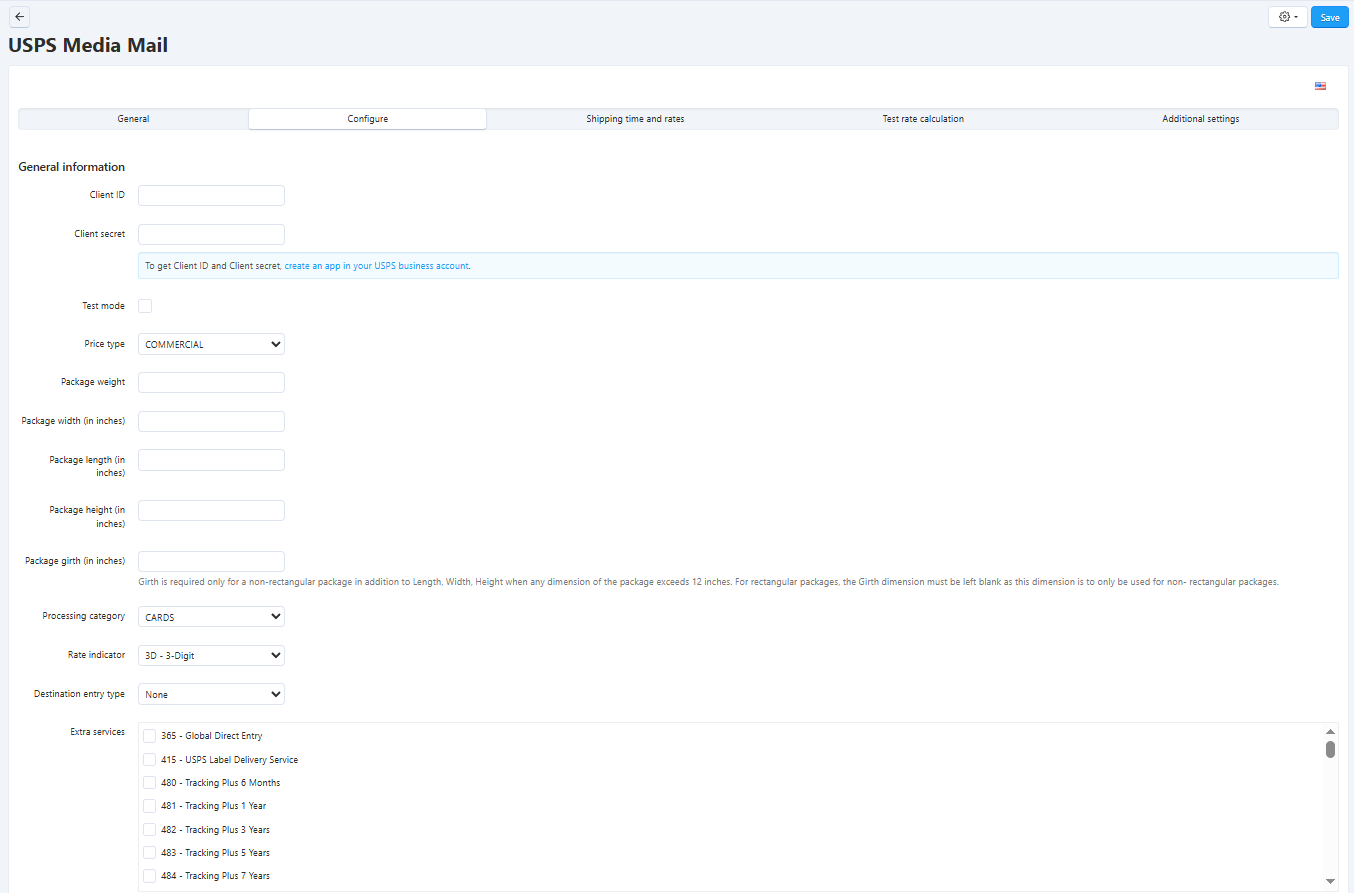Click the back arrow icon
The height and width of the screenshot is (893, 1354).
point(19,16)
